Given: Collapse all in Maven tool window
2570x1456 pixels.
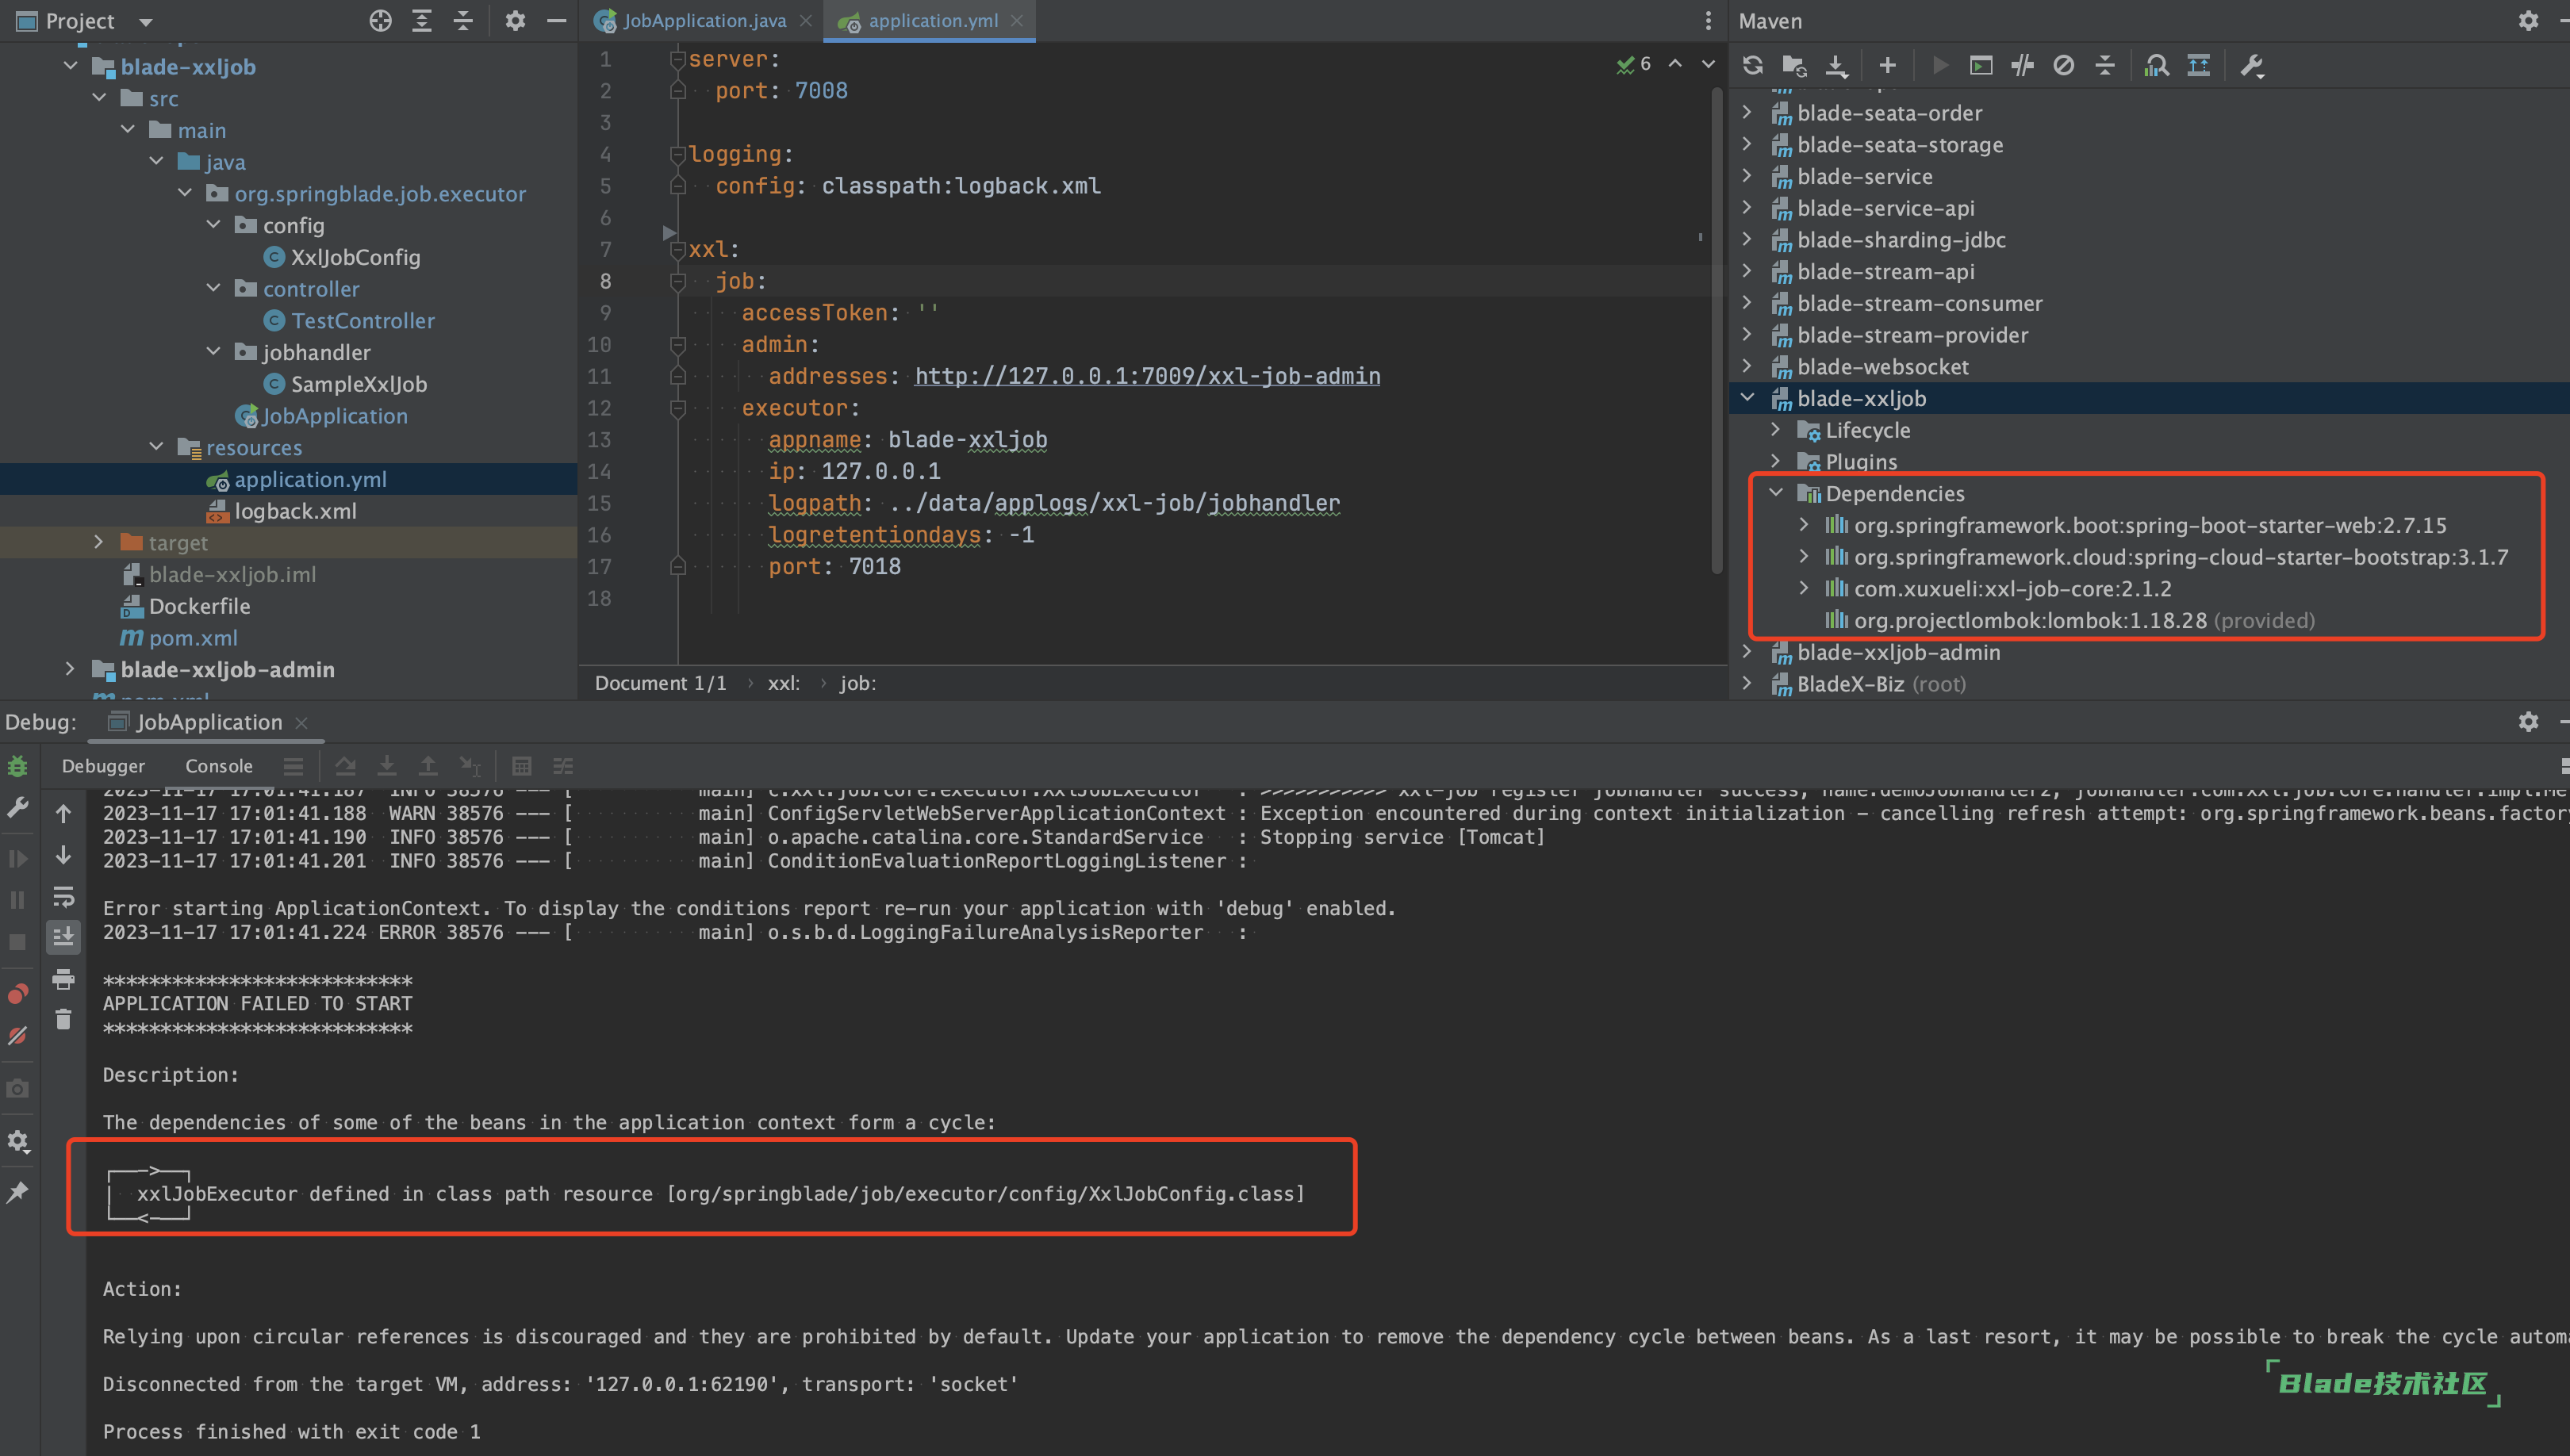Looking at the screenshot, I should click(2105, 66).
